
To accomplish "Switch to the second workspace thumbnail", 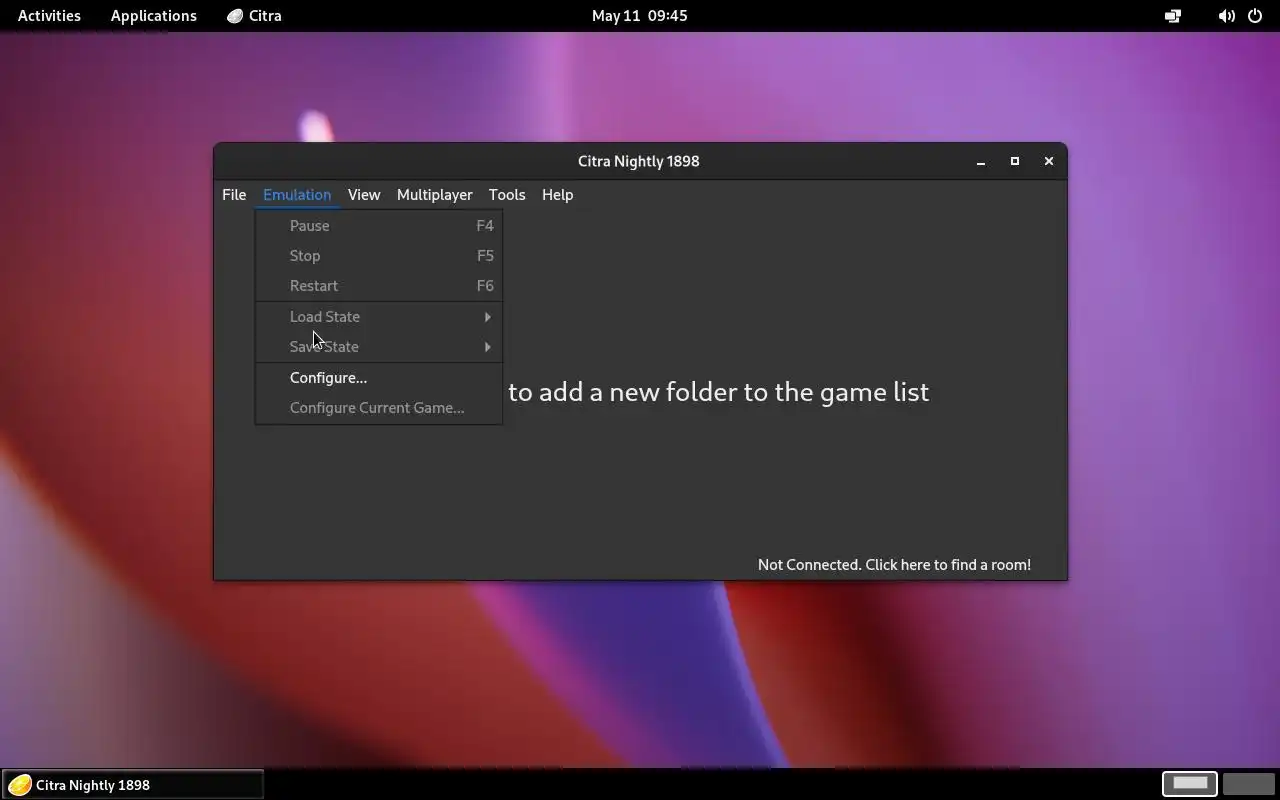I will (x=1248, y=784).
